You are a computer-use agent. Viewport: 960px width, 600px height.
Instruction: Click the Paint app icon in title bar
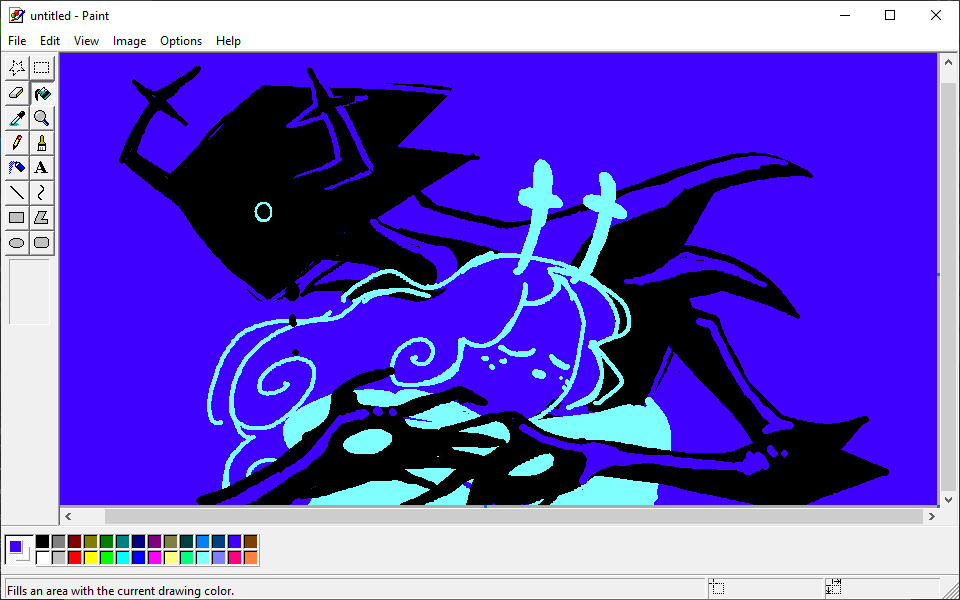(x=17, y=15)
